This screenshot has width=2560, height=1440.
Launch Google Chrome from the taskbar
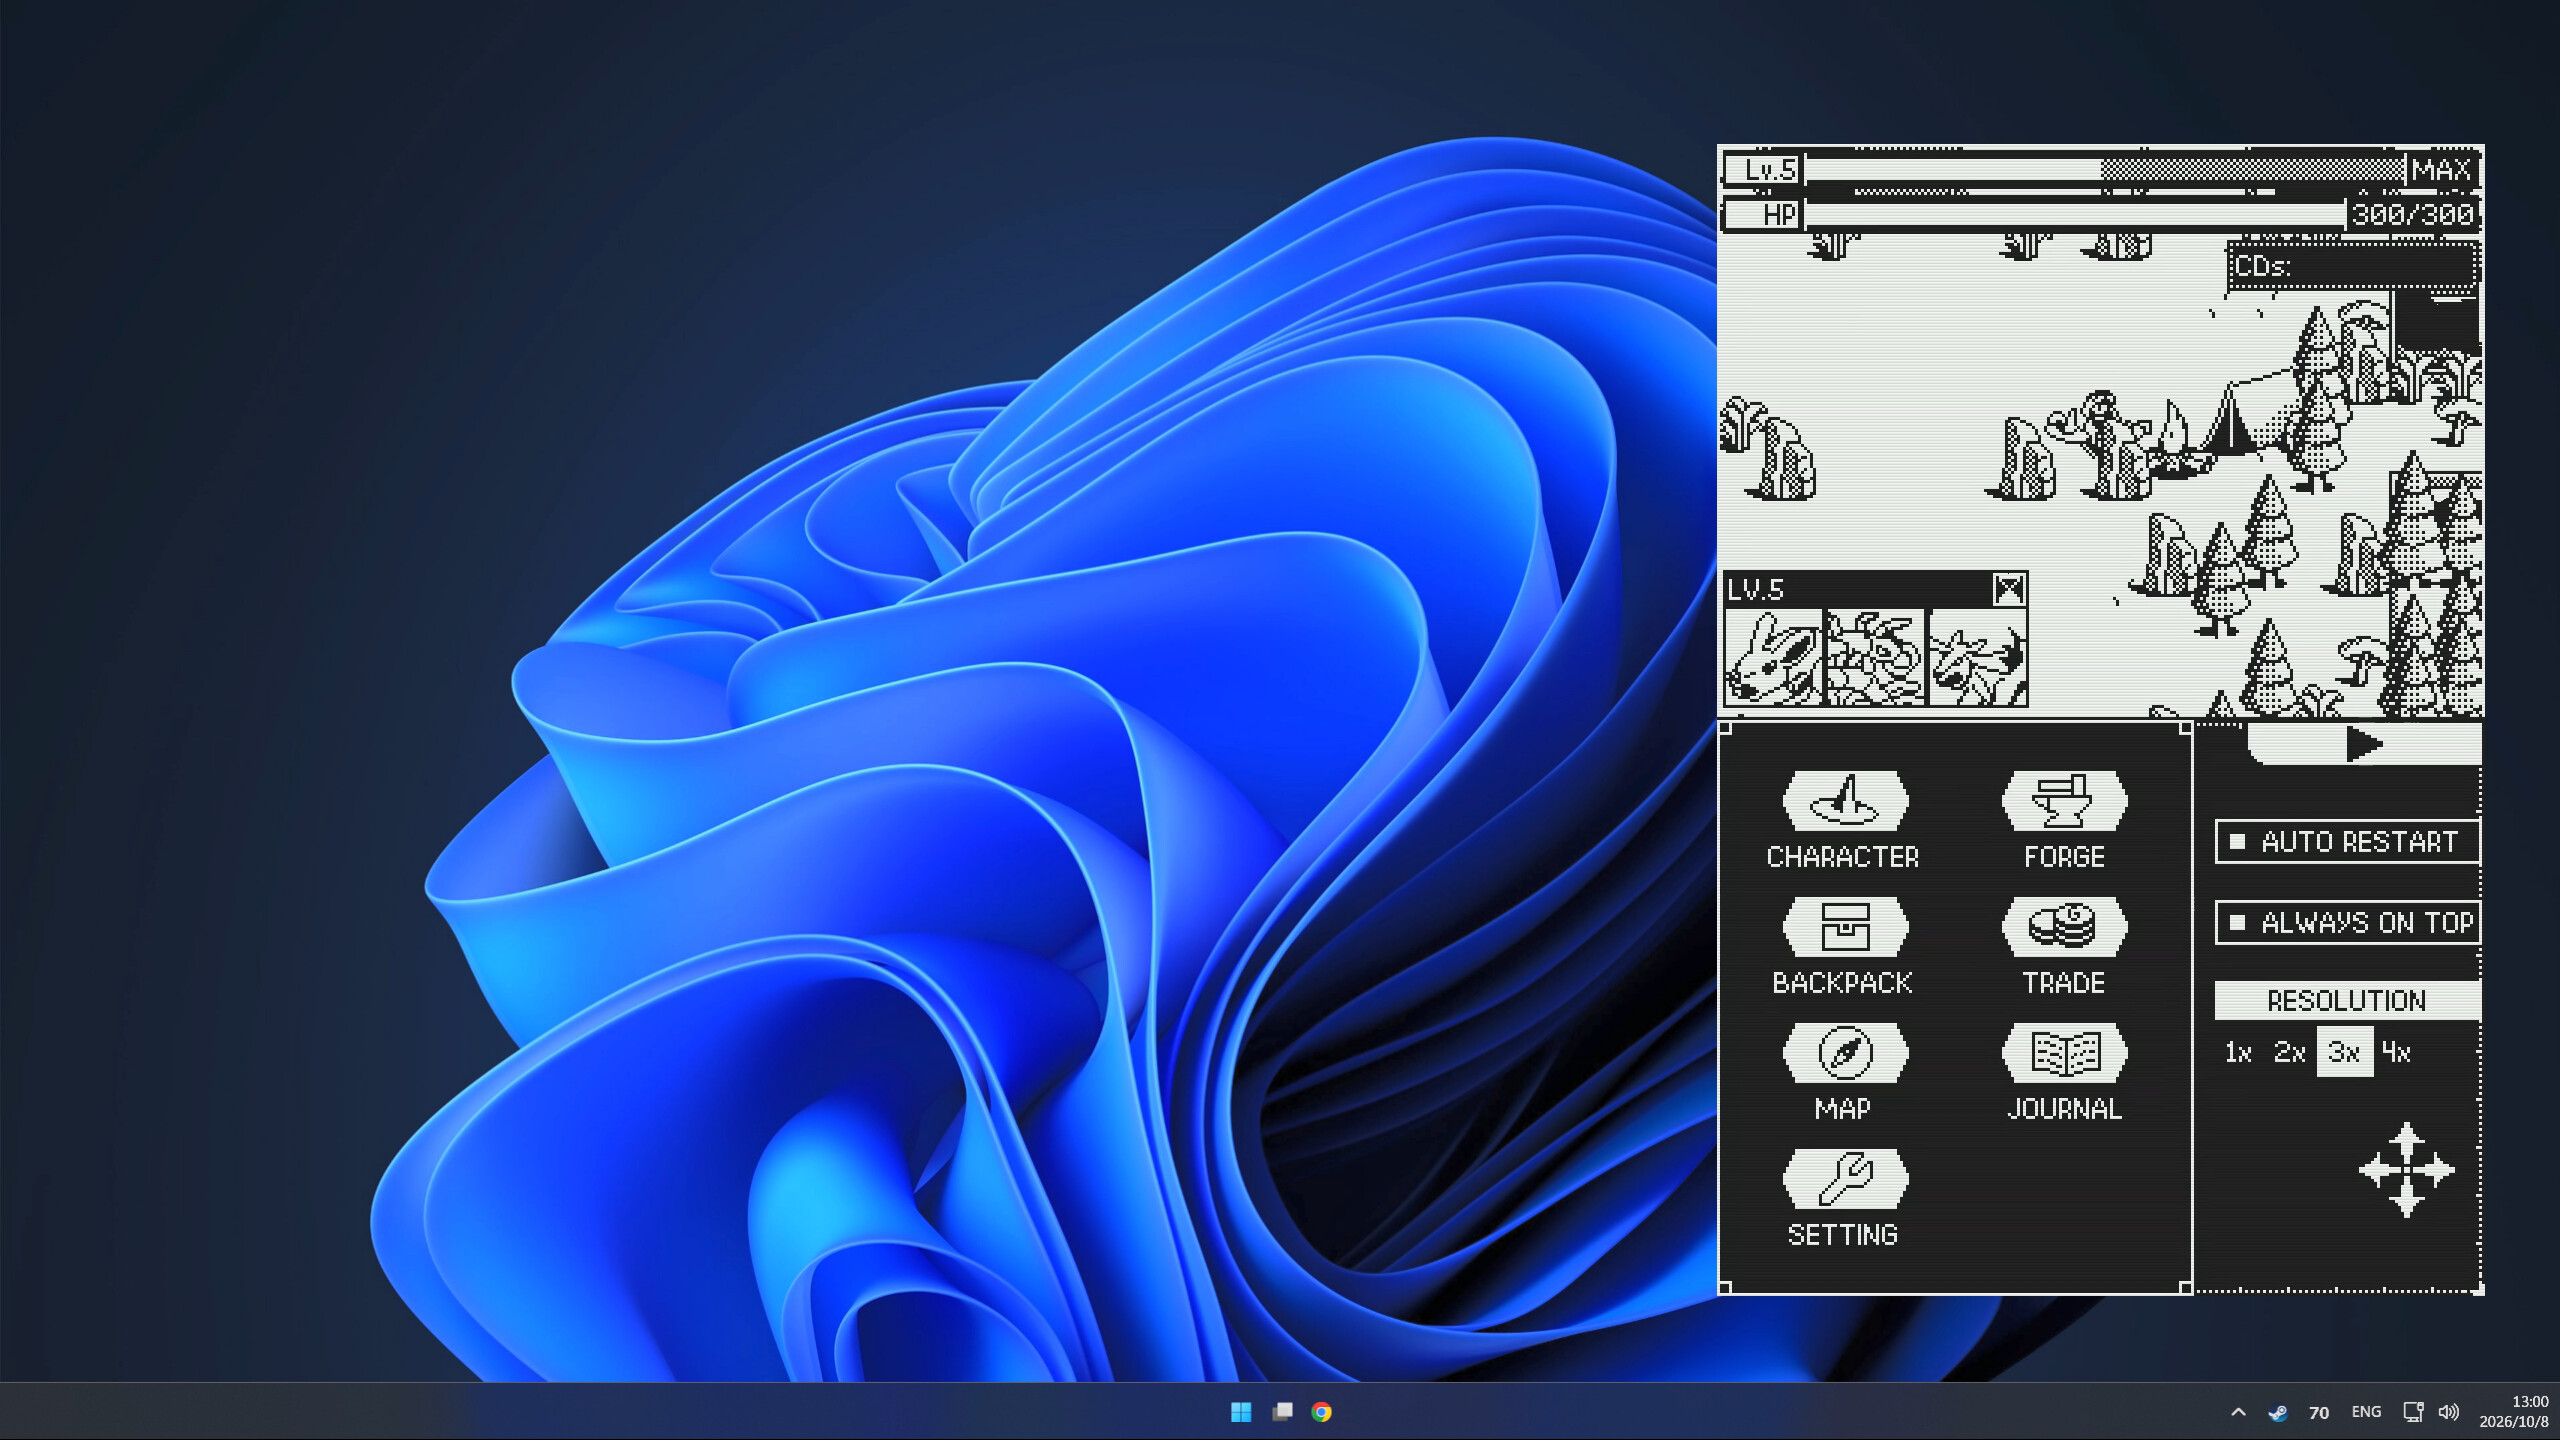[1322, 1412]
